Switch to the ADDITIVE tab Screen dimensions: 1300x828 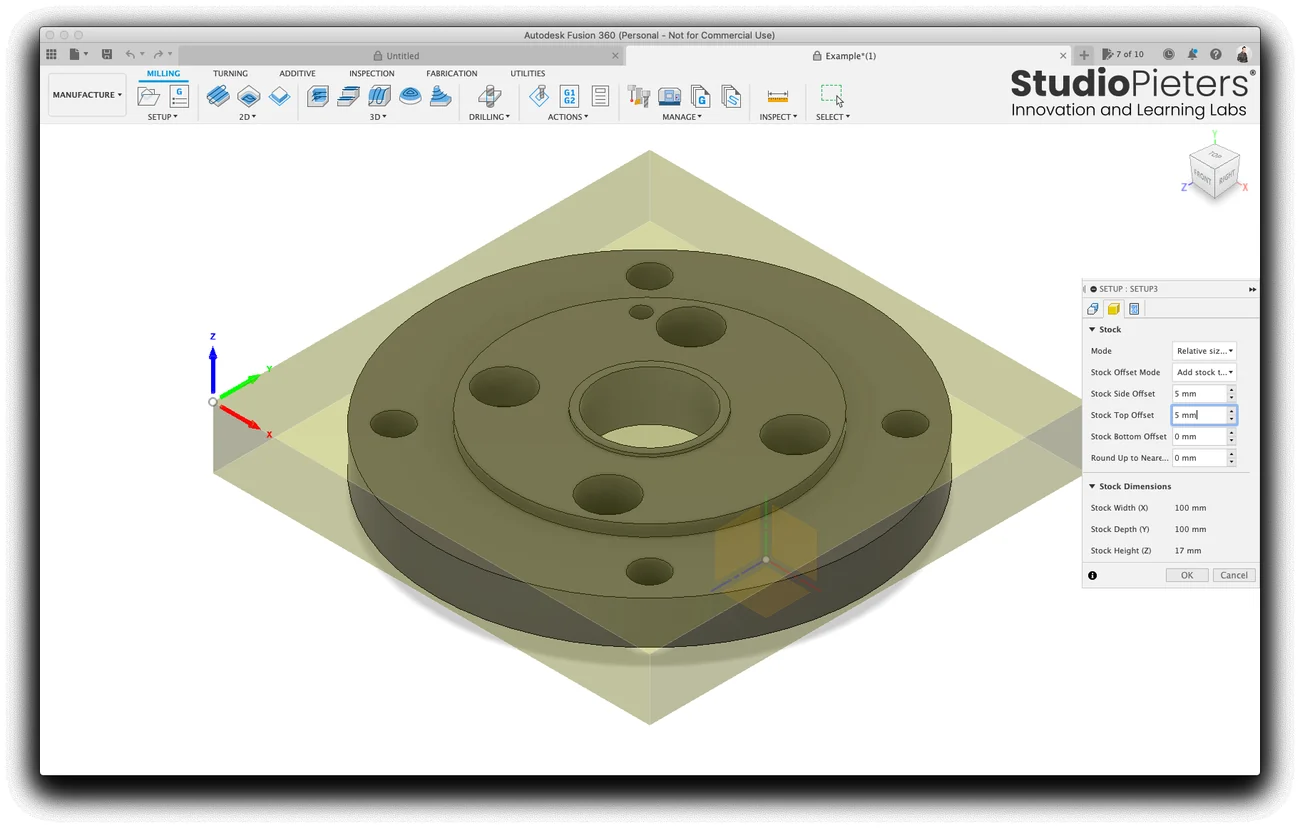297,73
